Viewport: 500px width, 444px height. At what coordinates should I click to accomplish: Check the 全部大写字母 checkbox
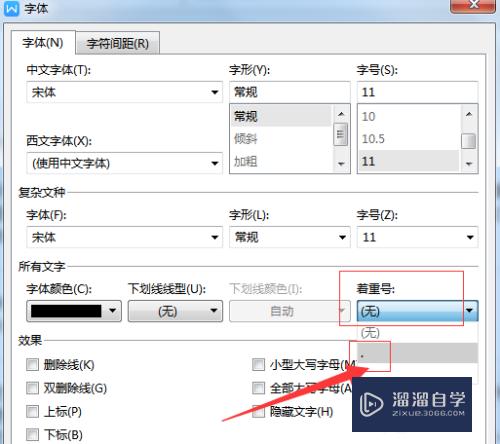[258, 388]
